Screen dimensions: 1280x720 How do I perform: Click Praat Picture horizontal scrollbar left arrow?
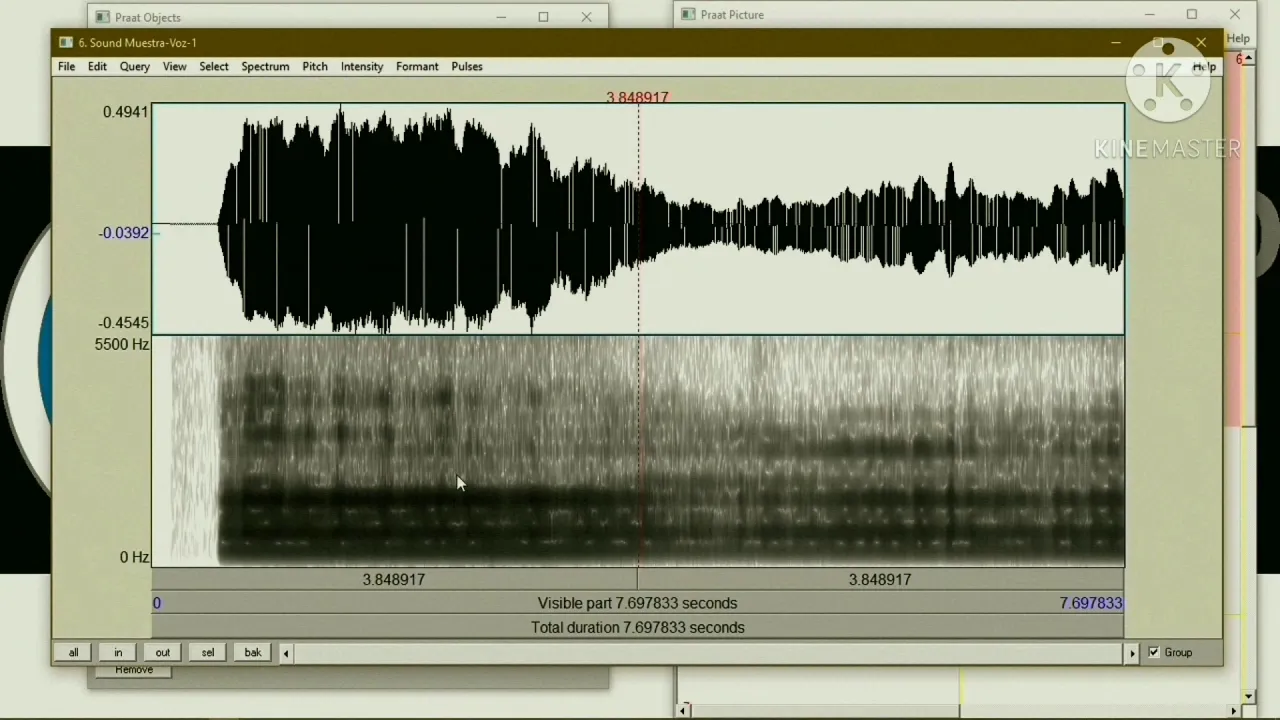tap(684, 711)
